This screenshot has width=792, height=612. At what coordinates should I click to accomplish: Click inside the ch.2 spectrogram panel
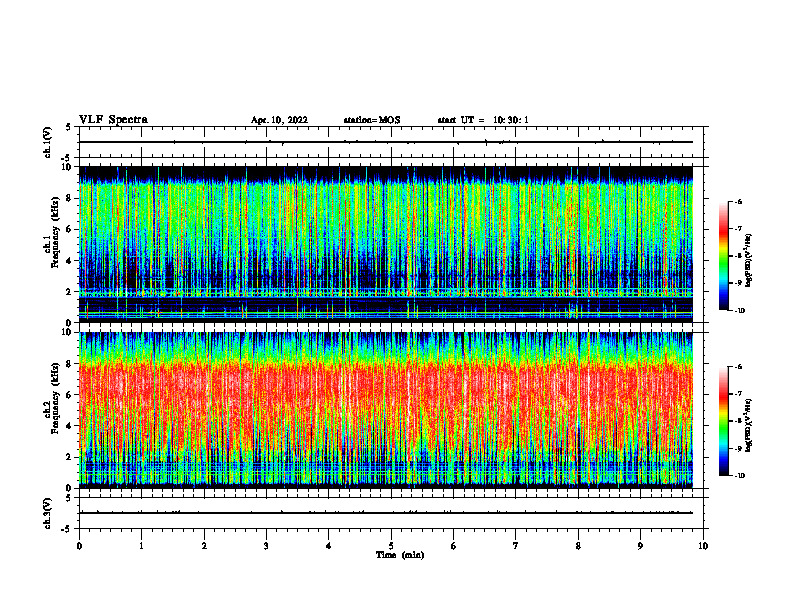(385, 410)
